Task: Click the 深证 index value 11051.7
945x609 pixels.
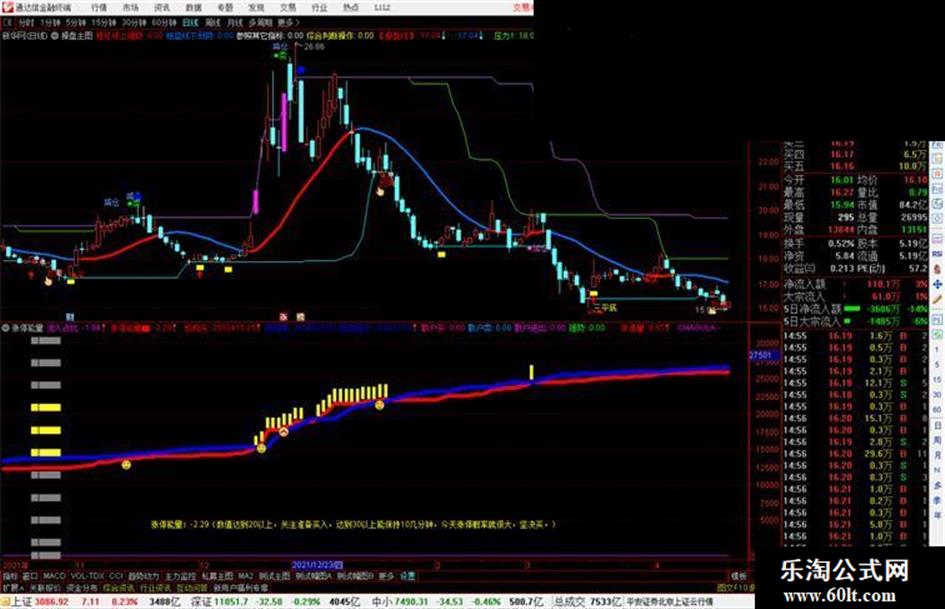Action: pyautogui.click(x=231, y=602)
